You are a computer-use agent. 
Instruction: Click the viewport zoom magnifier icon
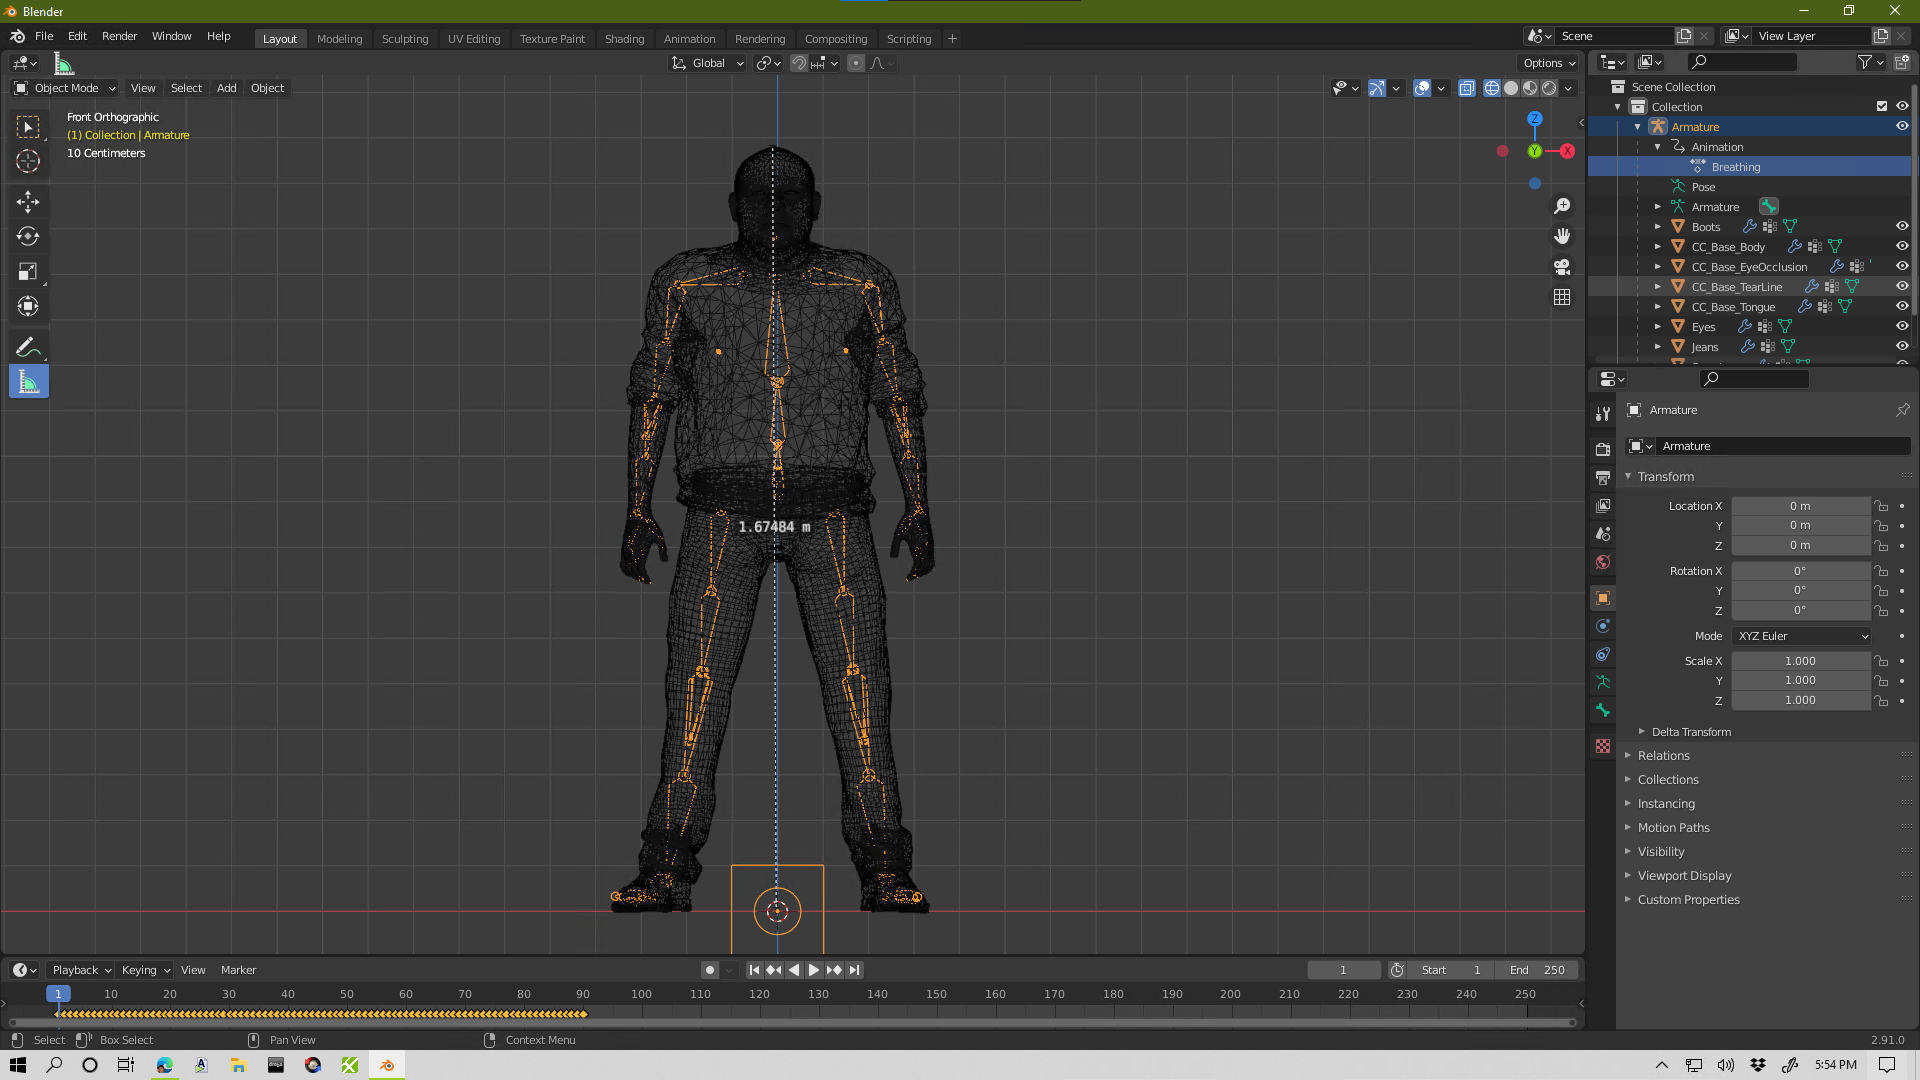point(1562,206)
